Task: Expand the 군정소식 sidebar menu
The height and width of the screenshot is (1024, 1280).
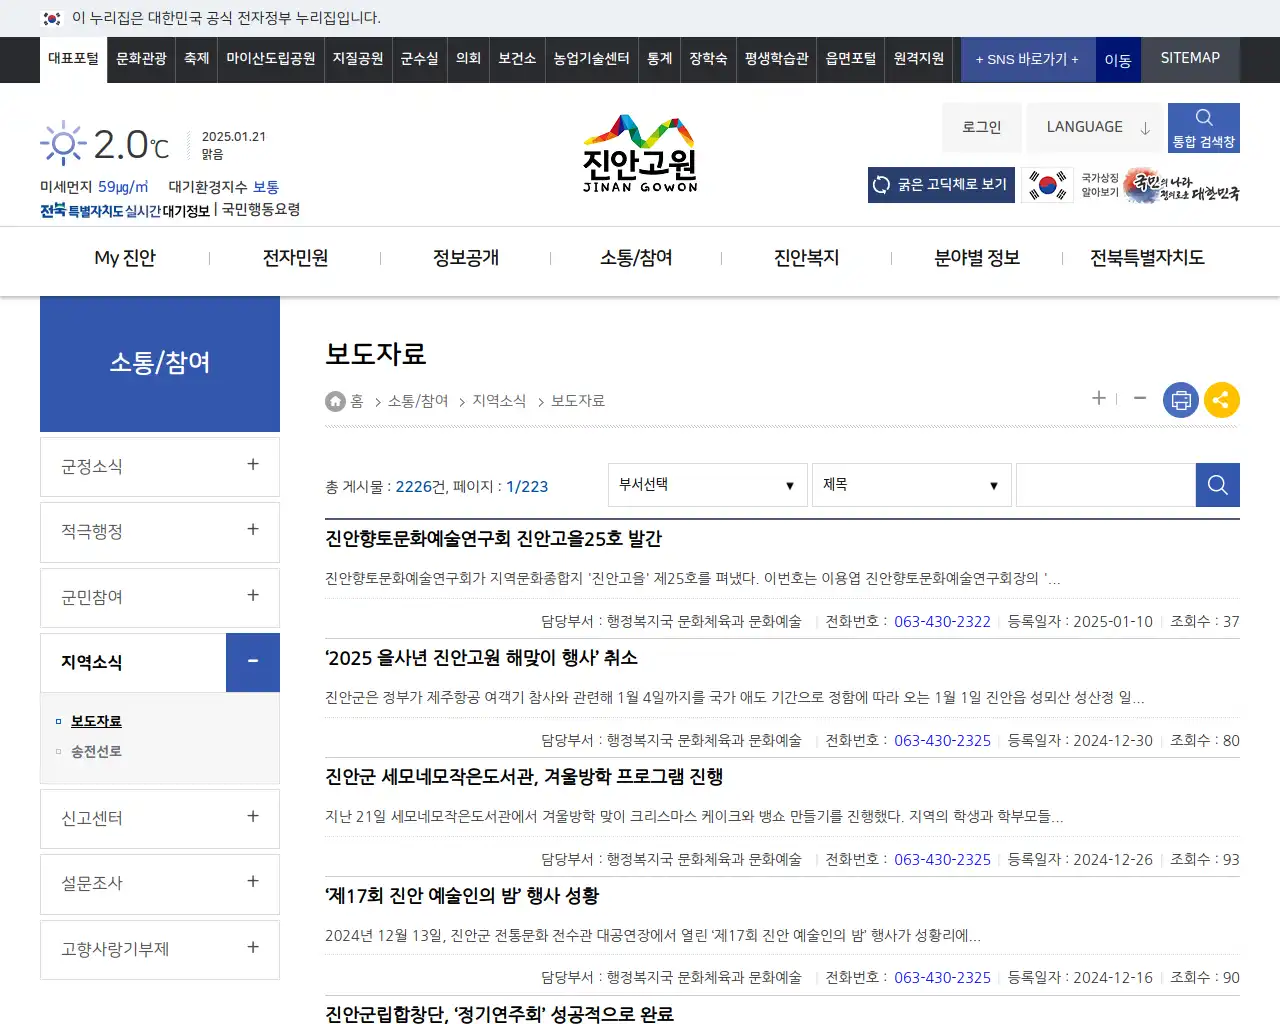Action: (x=252, y=466)
